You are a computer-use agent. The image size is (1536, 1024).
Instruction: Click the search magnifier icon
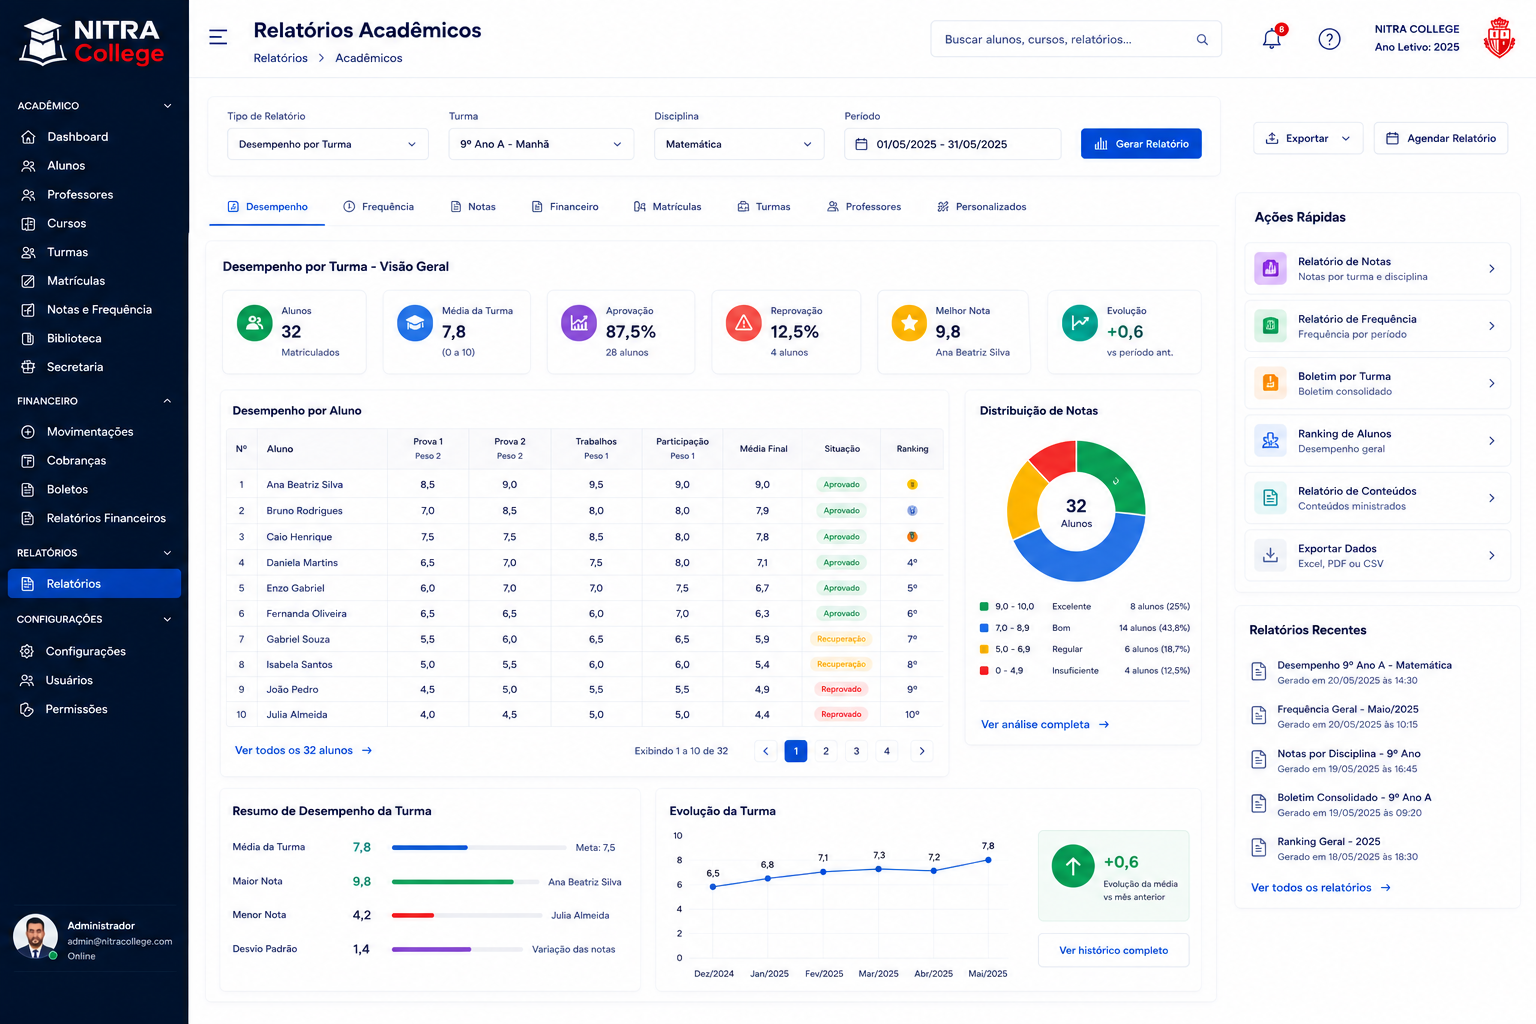pos(1202,39)
